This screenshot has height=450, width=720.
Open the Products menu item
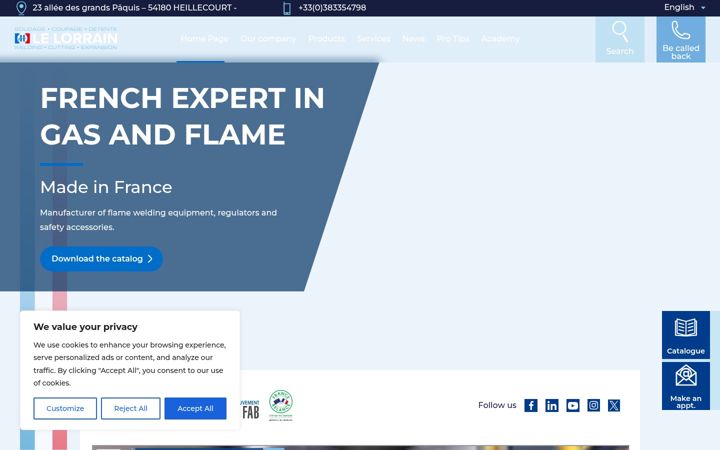click(326, 39)
